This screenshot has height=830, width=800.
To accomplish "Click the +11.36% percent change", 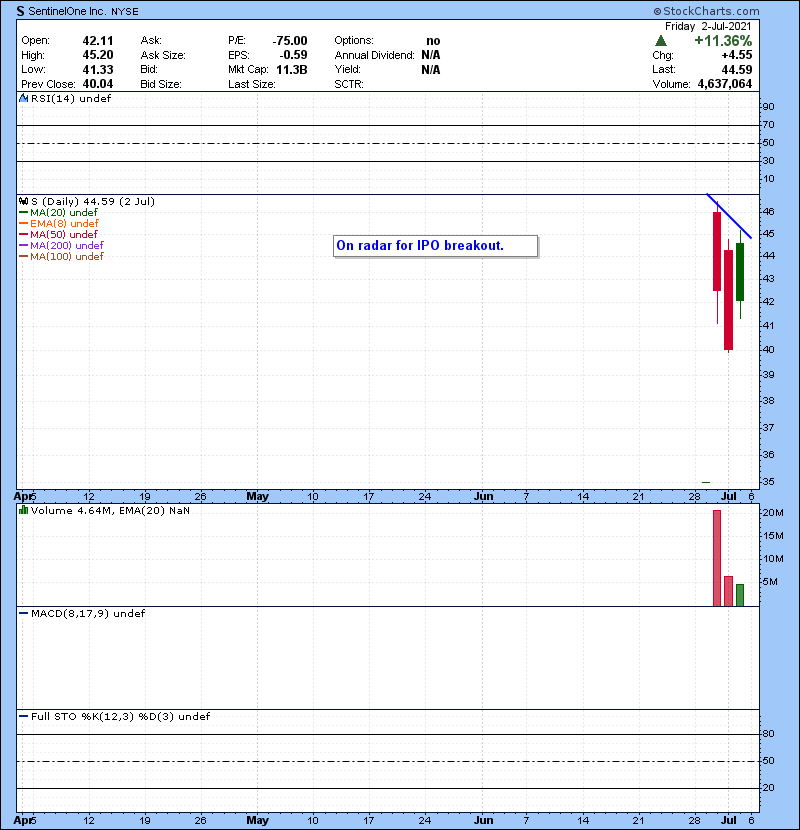I will (x=723, y=41).
